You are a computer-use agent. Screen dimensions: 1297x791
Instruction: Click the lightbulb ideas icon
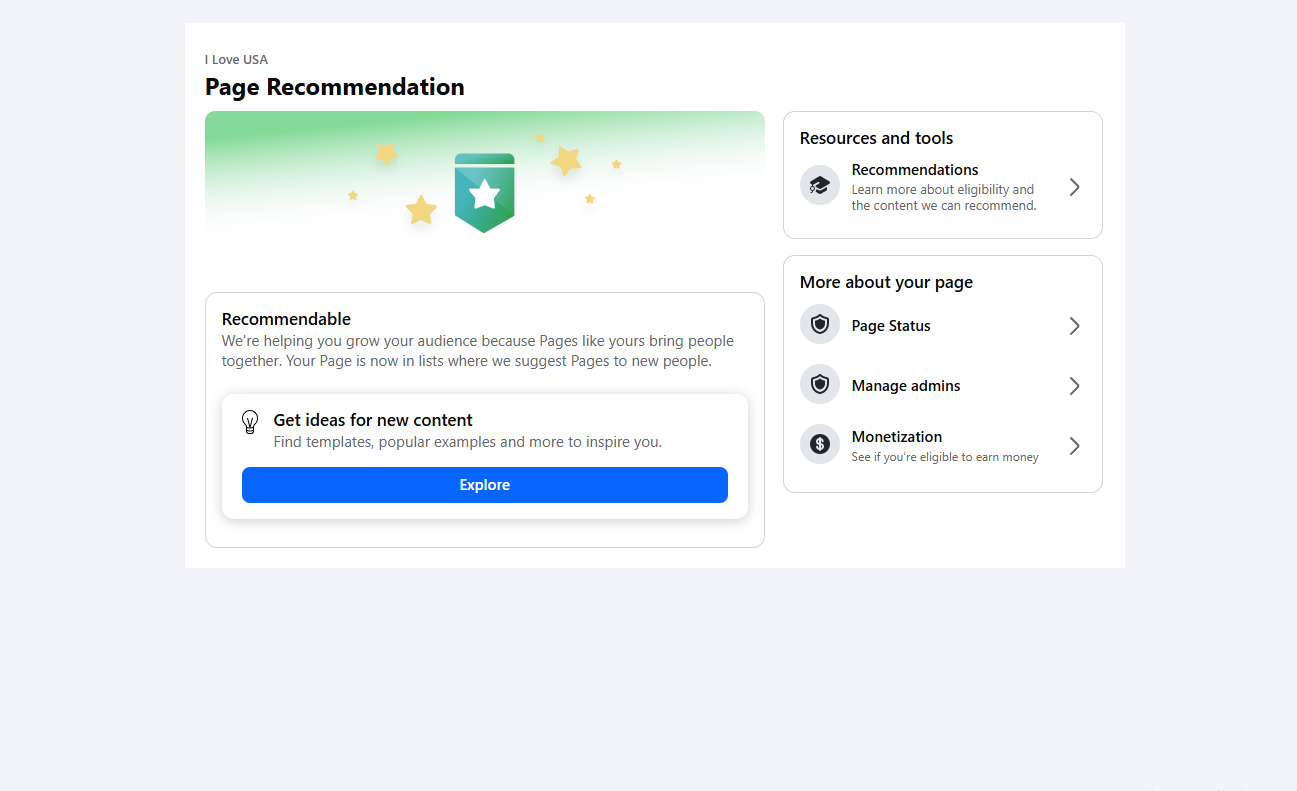pos(250,422)
